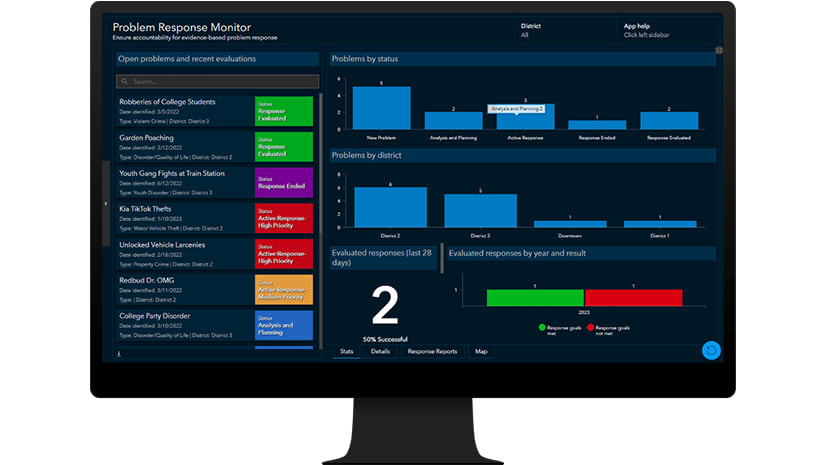The width and height of the screenshot is (826, 465).
Task: Click the round expand icon above Problems by status
Action: coord(719,51)
